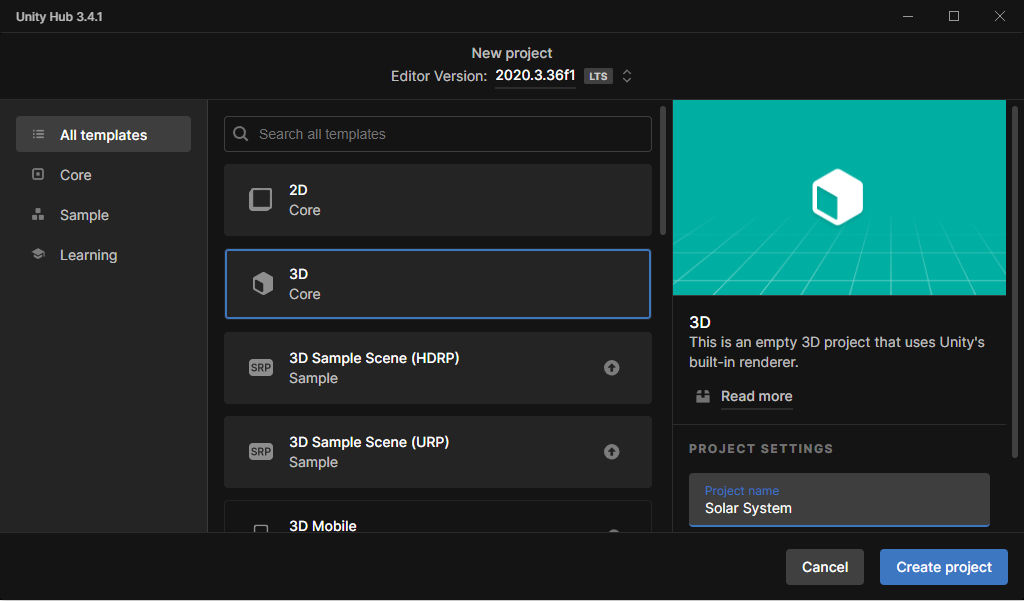
Task: Click the 2D template square icon
Action: (x=261, y=200)
